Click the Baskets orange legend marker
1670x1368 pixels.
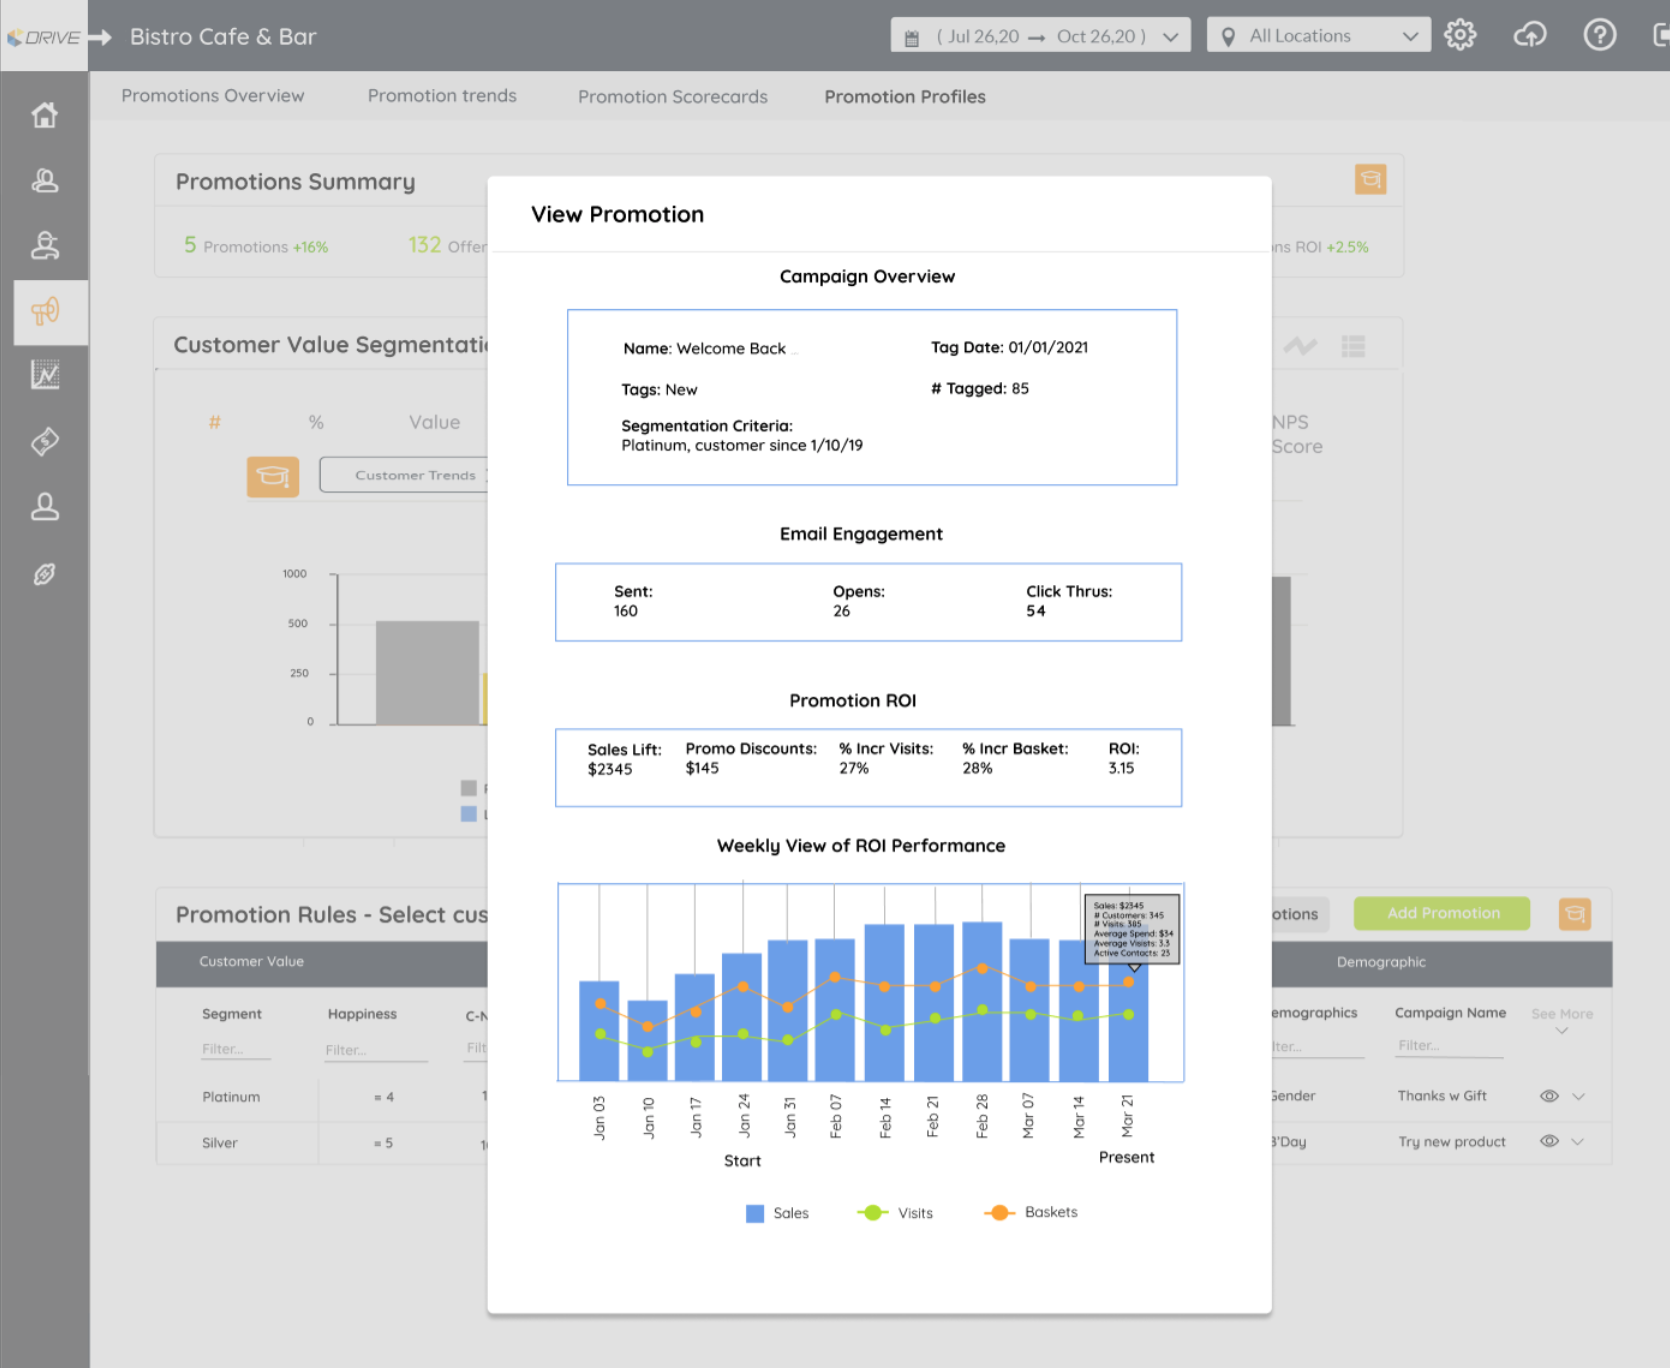999,1212
